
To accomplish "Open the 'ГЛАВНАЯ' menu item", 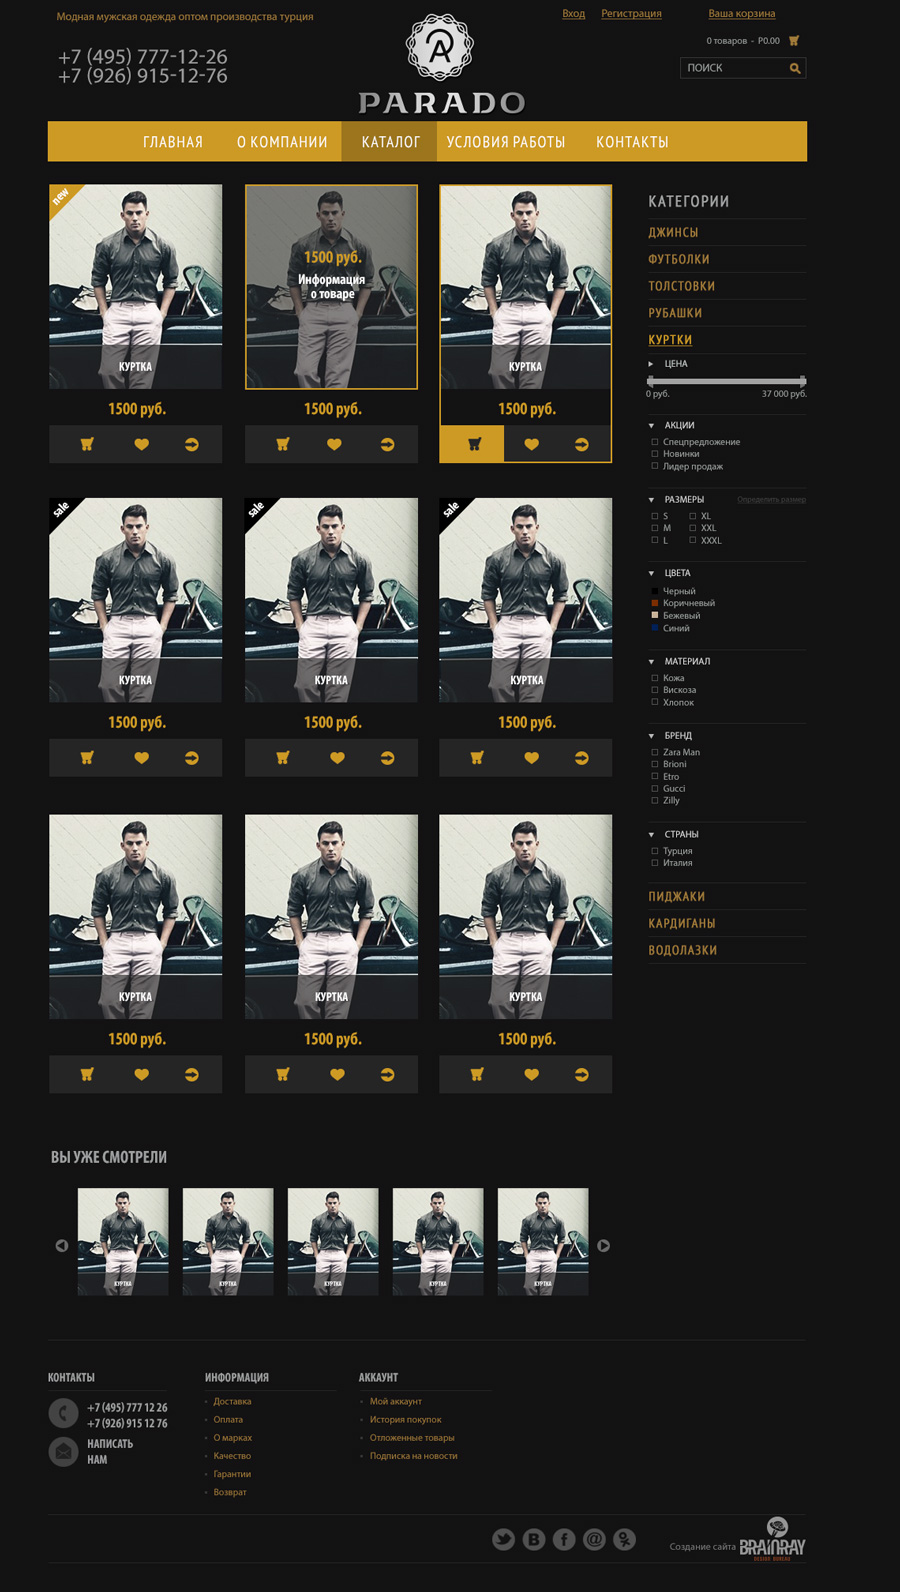I will [x=173, y=142].
